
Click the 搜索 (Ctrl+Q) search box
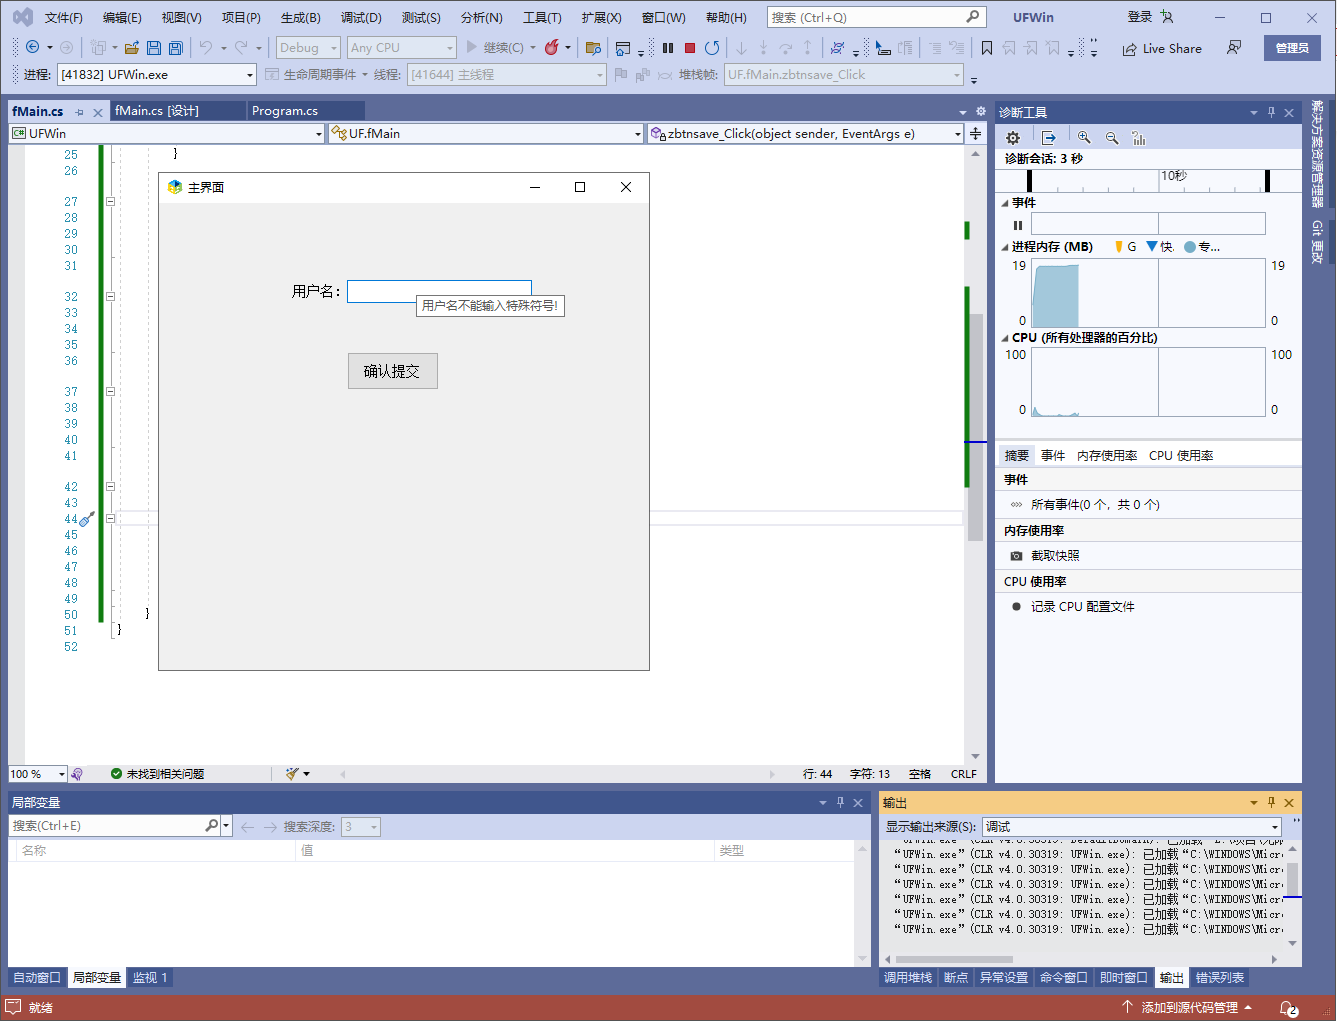[876, 17]
